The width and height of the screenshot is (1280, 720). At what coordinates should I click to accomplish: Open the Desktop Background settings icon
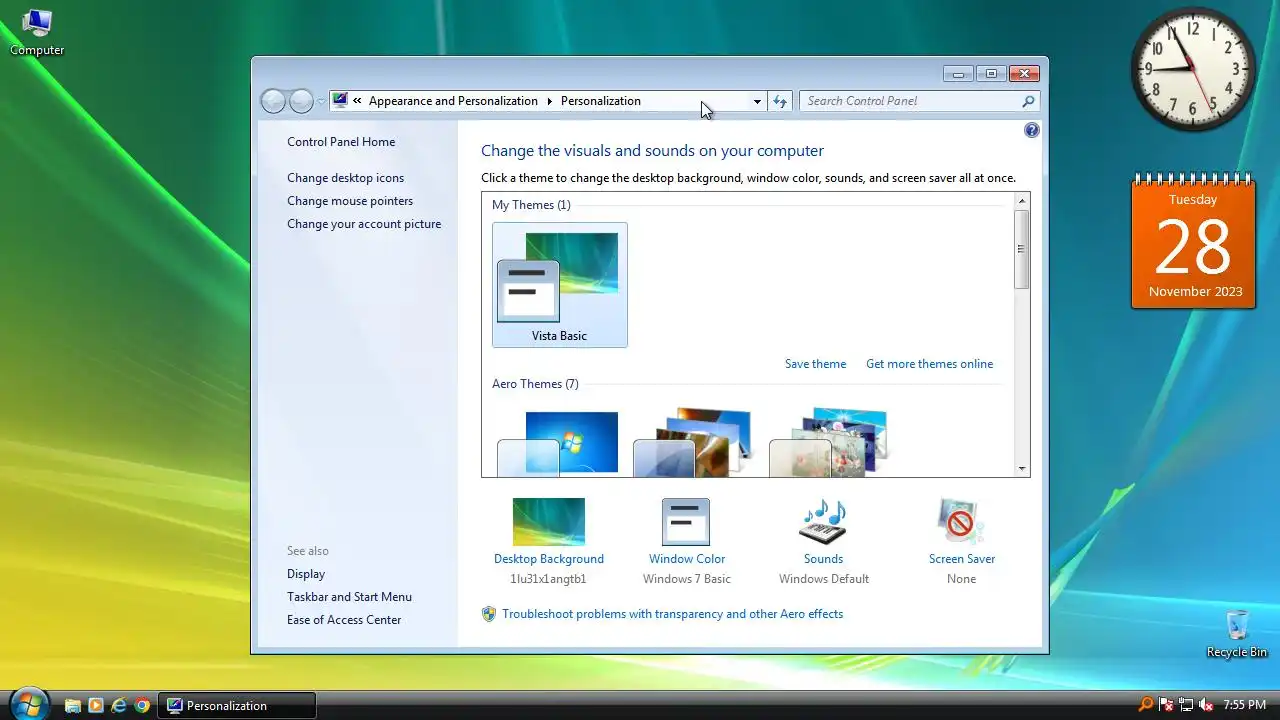548,522
